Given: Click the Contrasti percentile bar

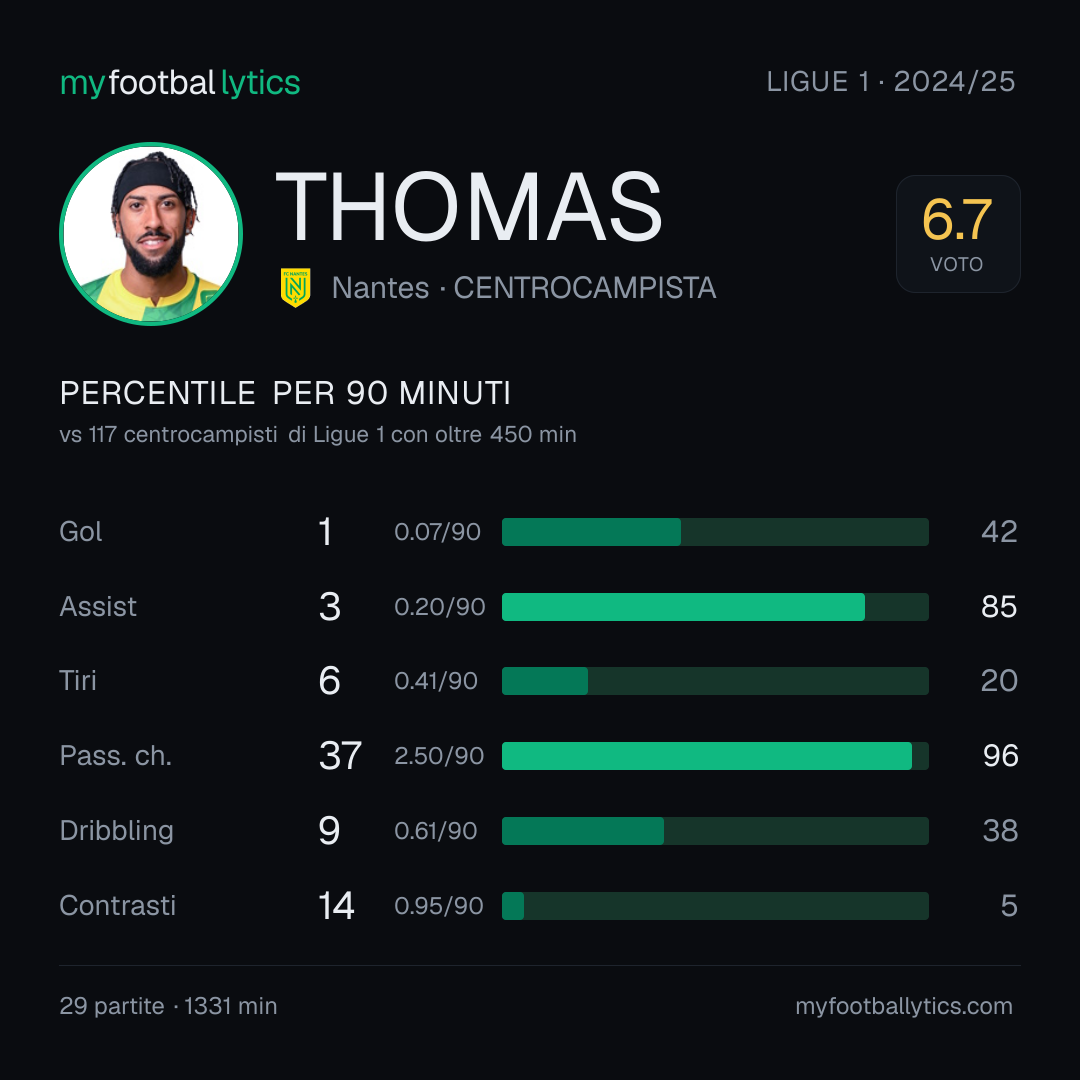Looking at the screenshot, I should [715, 906].
